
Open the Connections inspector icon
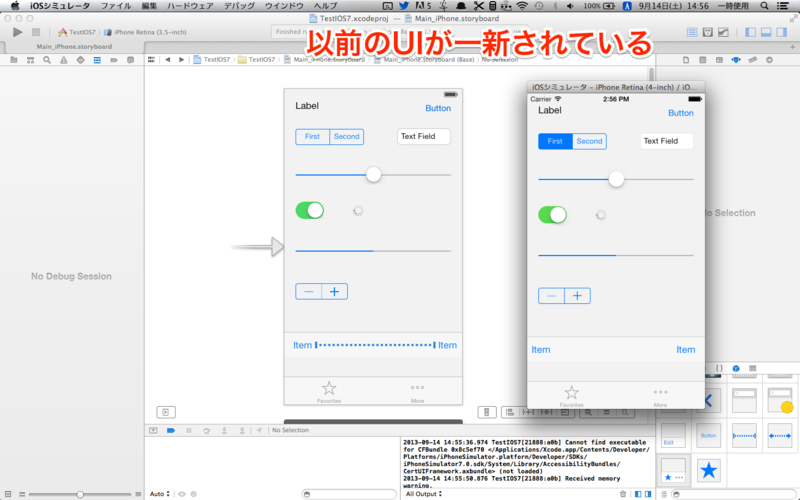(x=769, y=60)
